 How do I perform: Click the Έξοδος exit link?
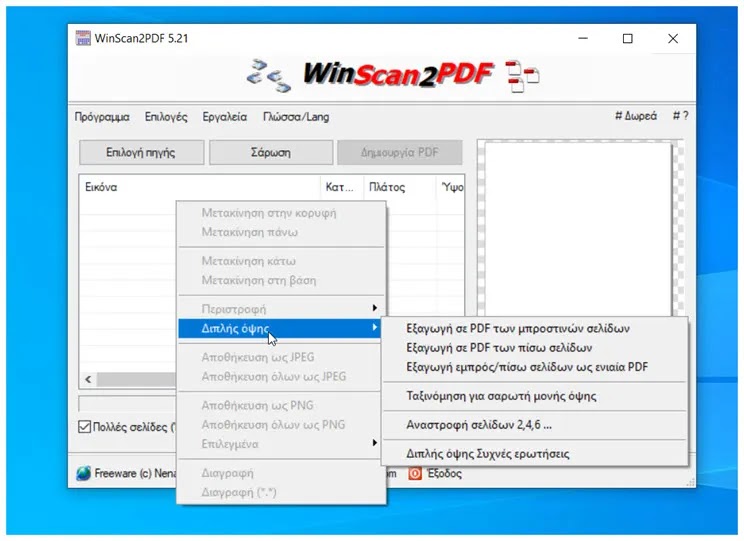tap(444, 474)
